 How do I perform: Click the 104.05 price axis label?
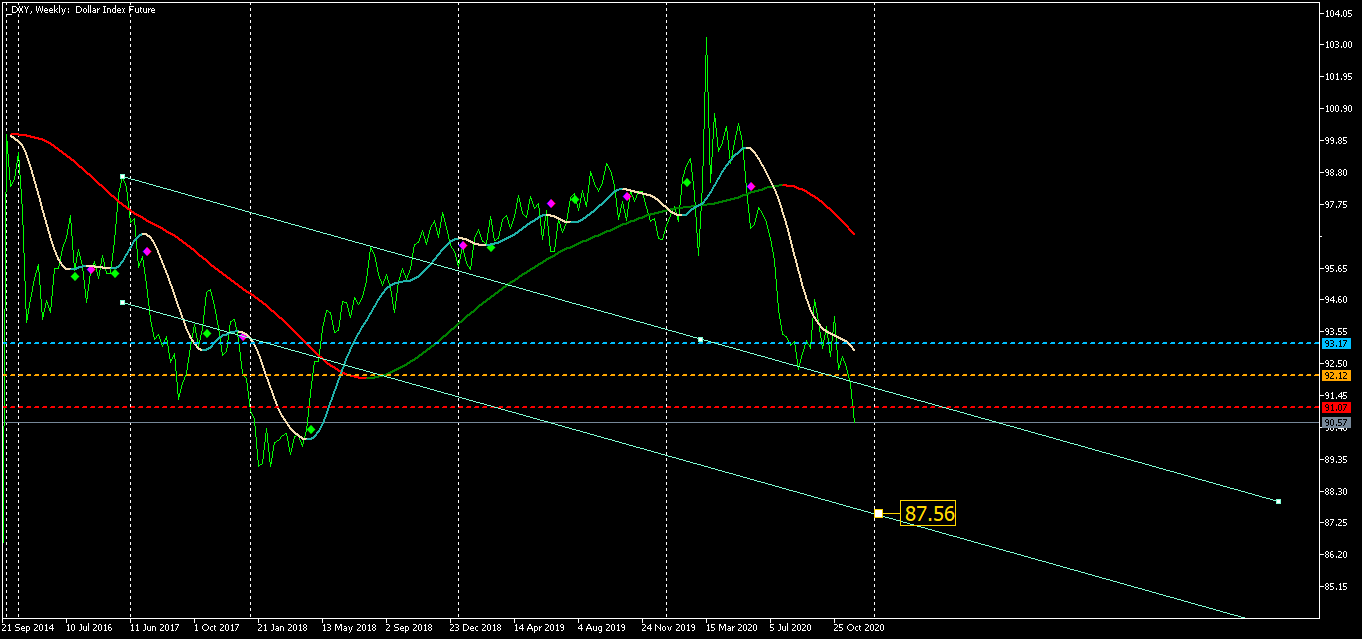tap(1338, 13)
